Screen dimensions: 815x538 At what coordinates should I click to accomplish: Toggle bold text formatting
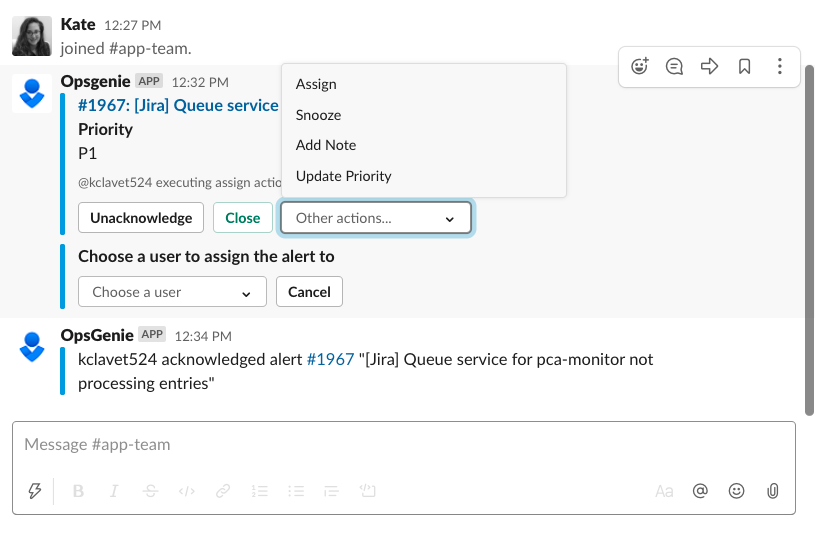point(79,491)
